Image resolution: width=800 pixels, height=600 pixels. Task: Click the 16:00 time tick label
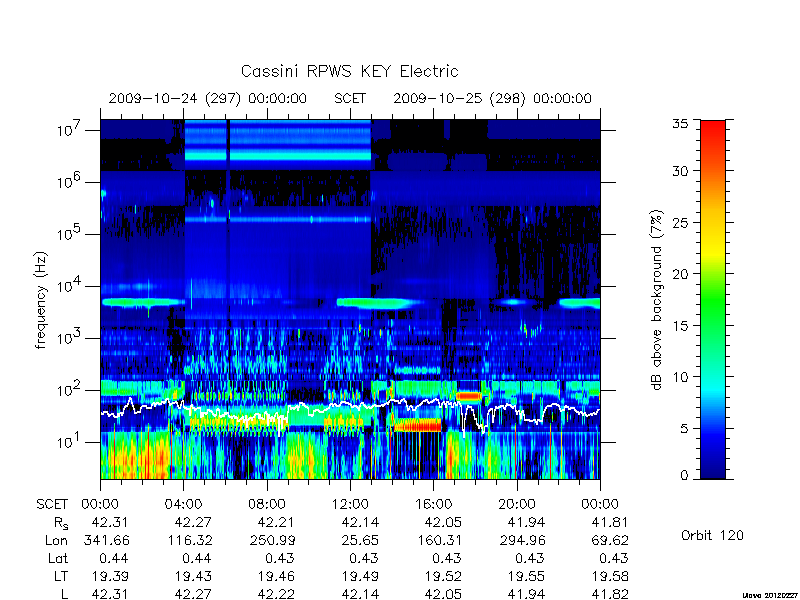click(434, 504)
